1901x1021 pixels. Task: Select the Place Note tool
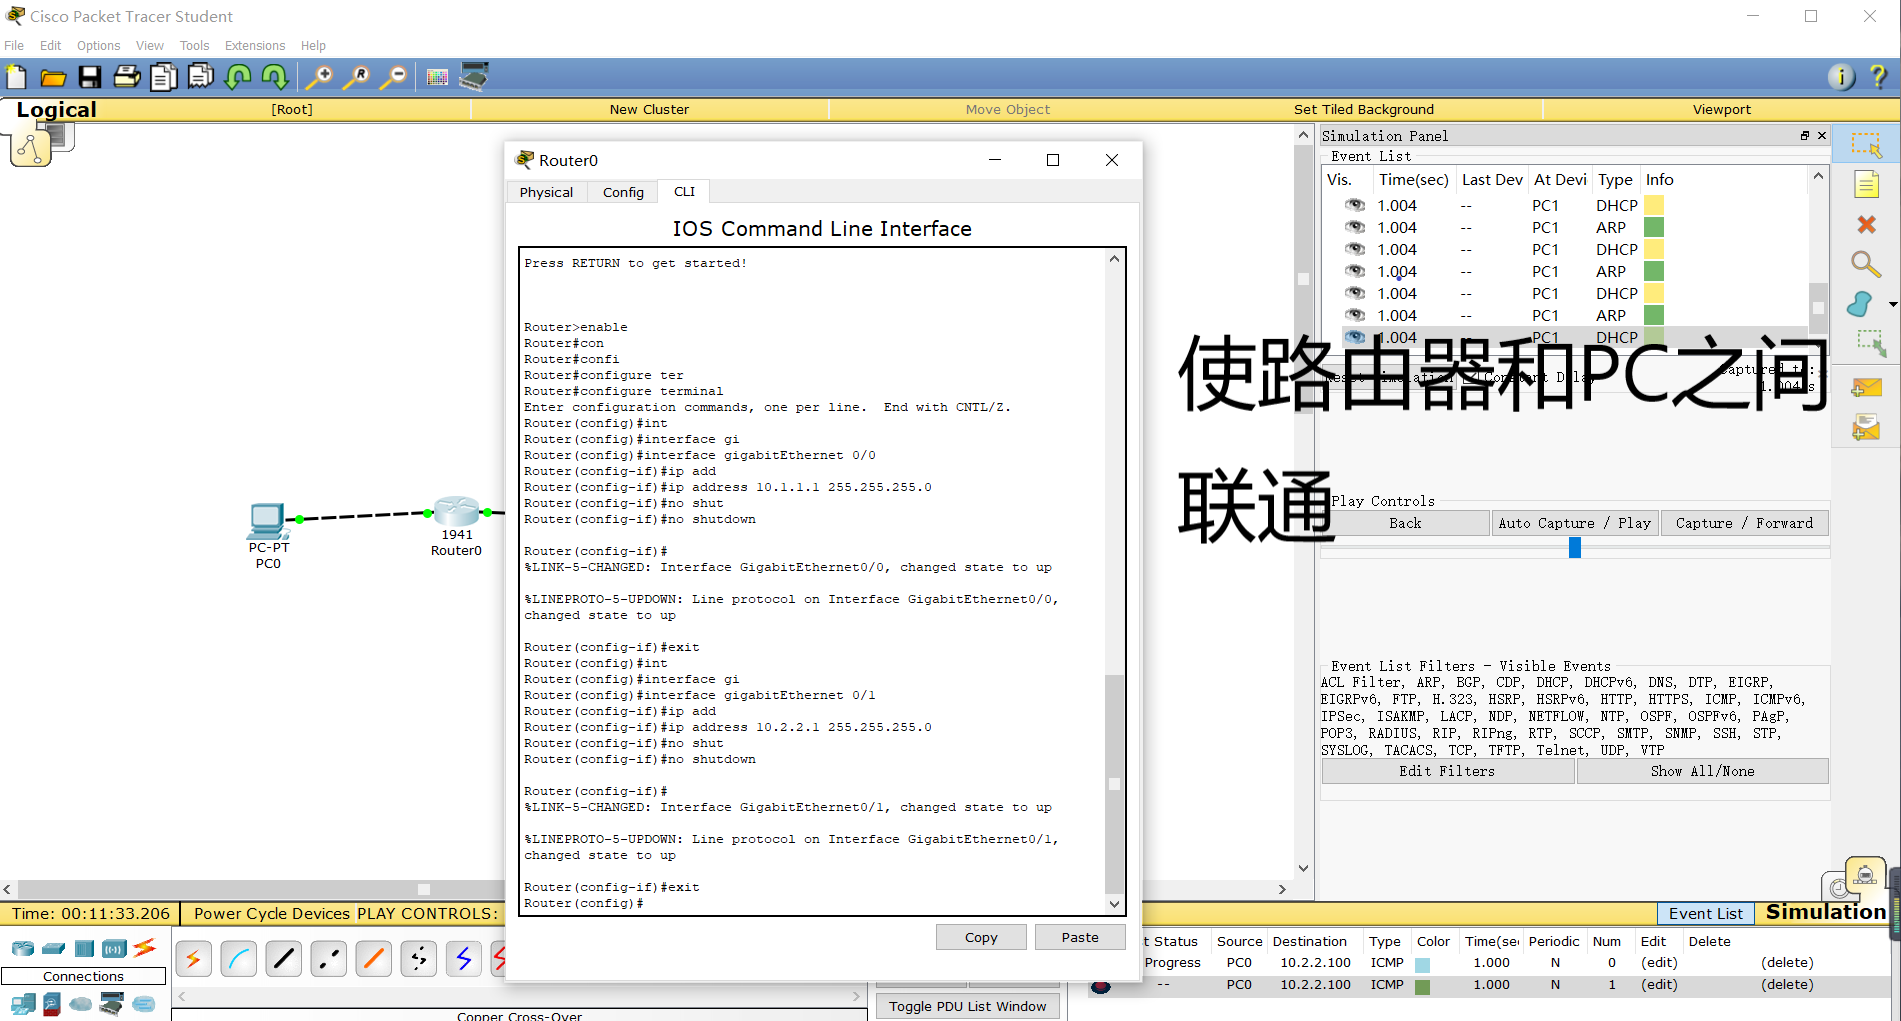1866,185
